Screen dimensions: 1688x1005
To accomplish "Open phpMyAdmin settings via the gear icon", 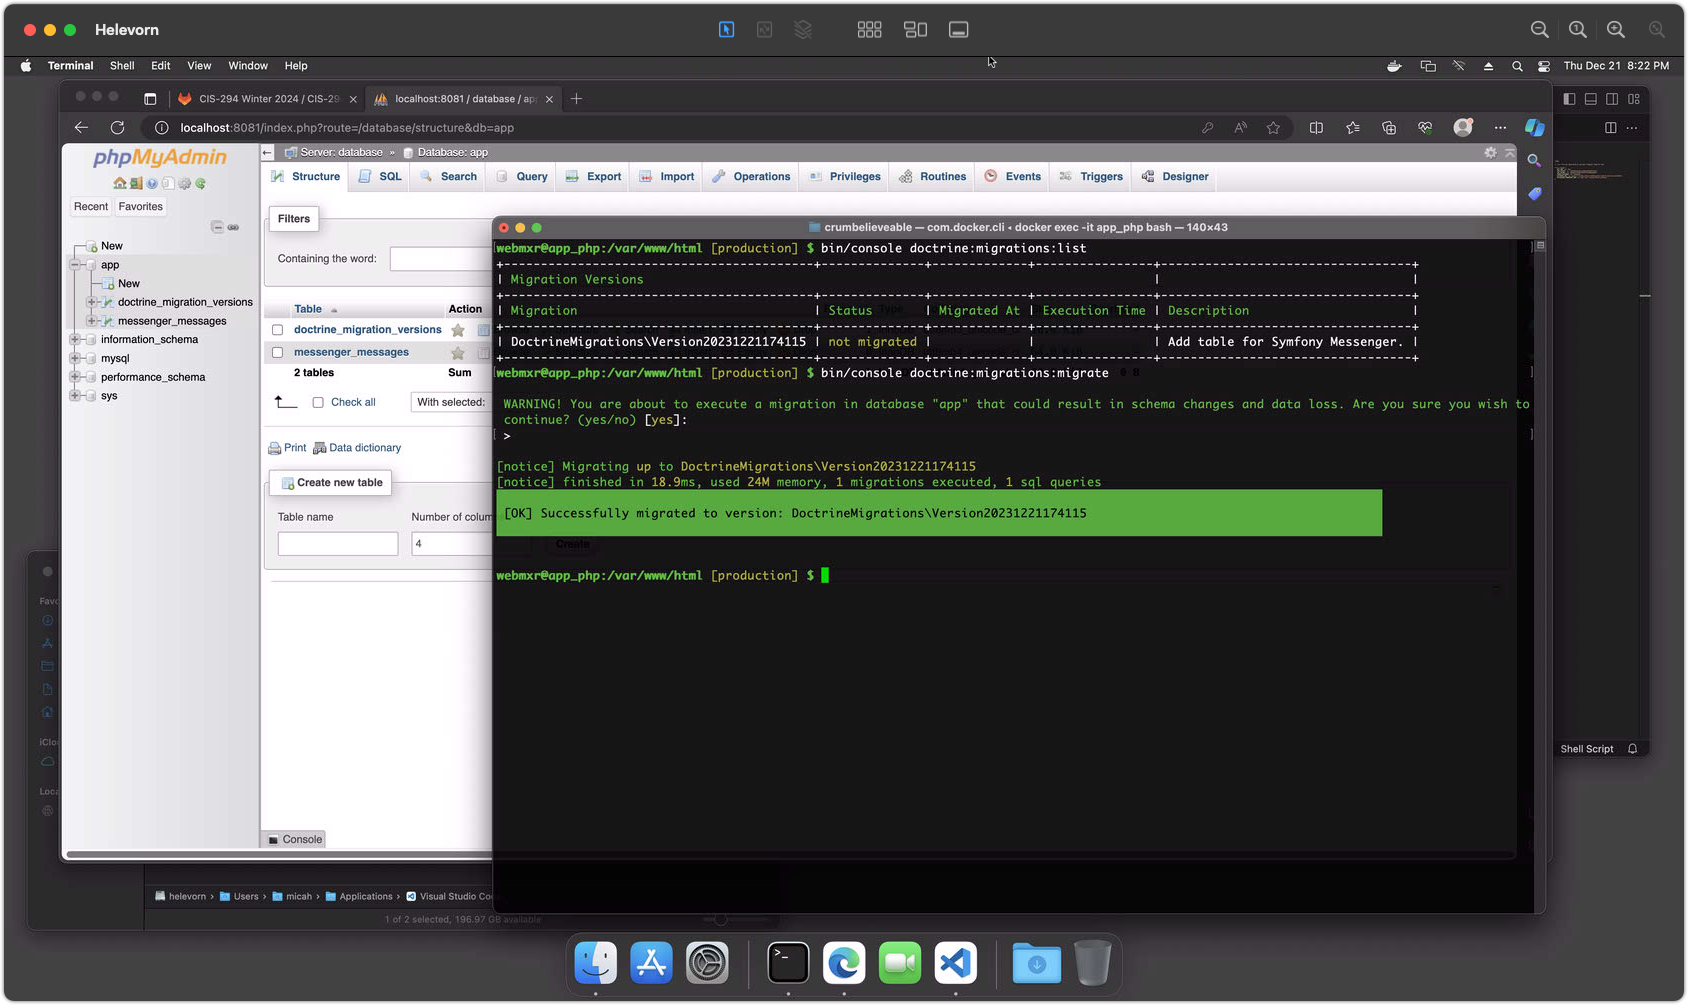I will 185,184.
